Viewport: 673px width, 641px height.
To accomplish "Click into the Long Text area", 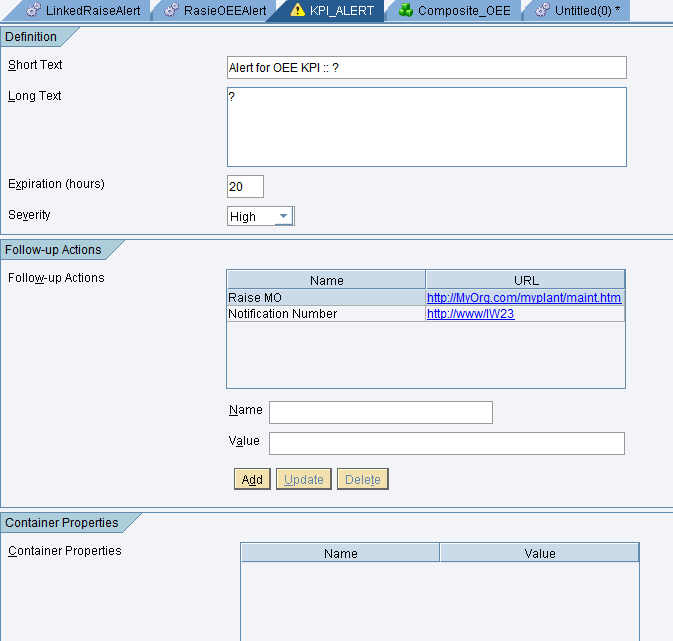I will (x=426, y=127).
